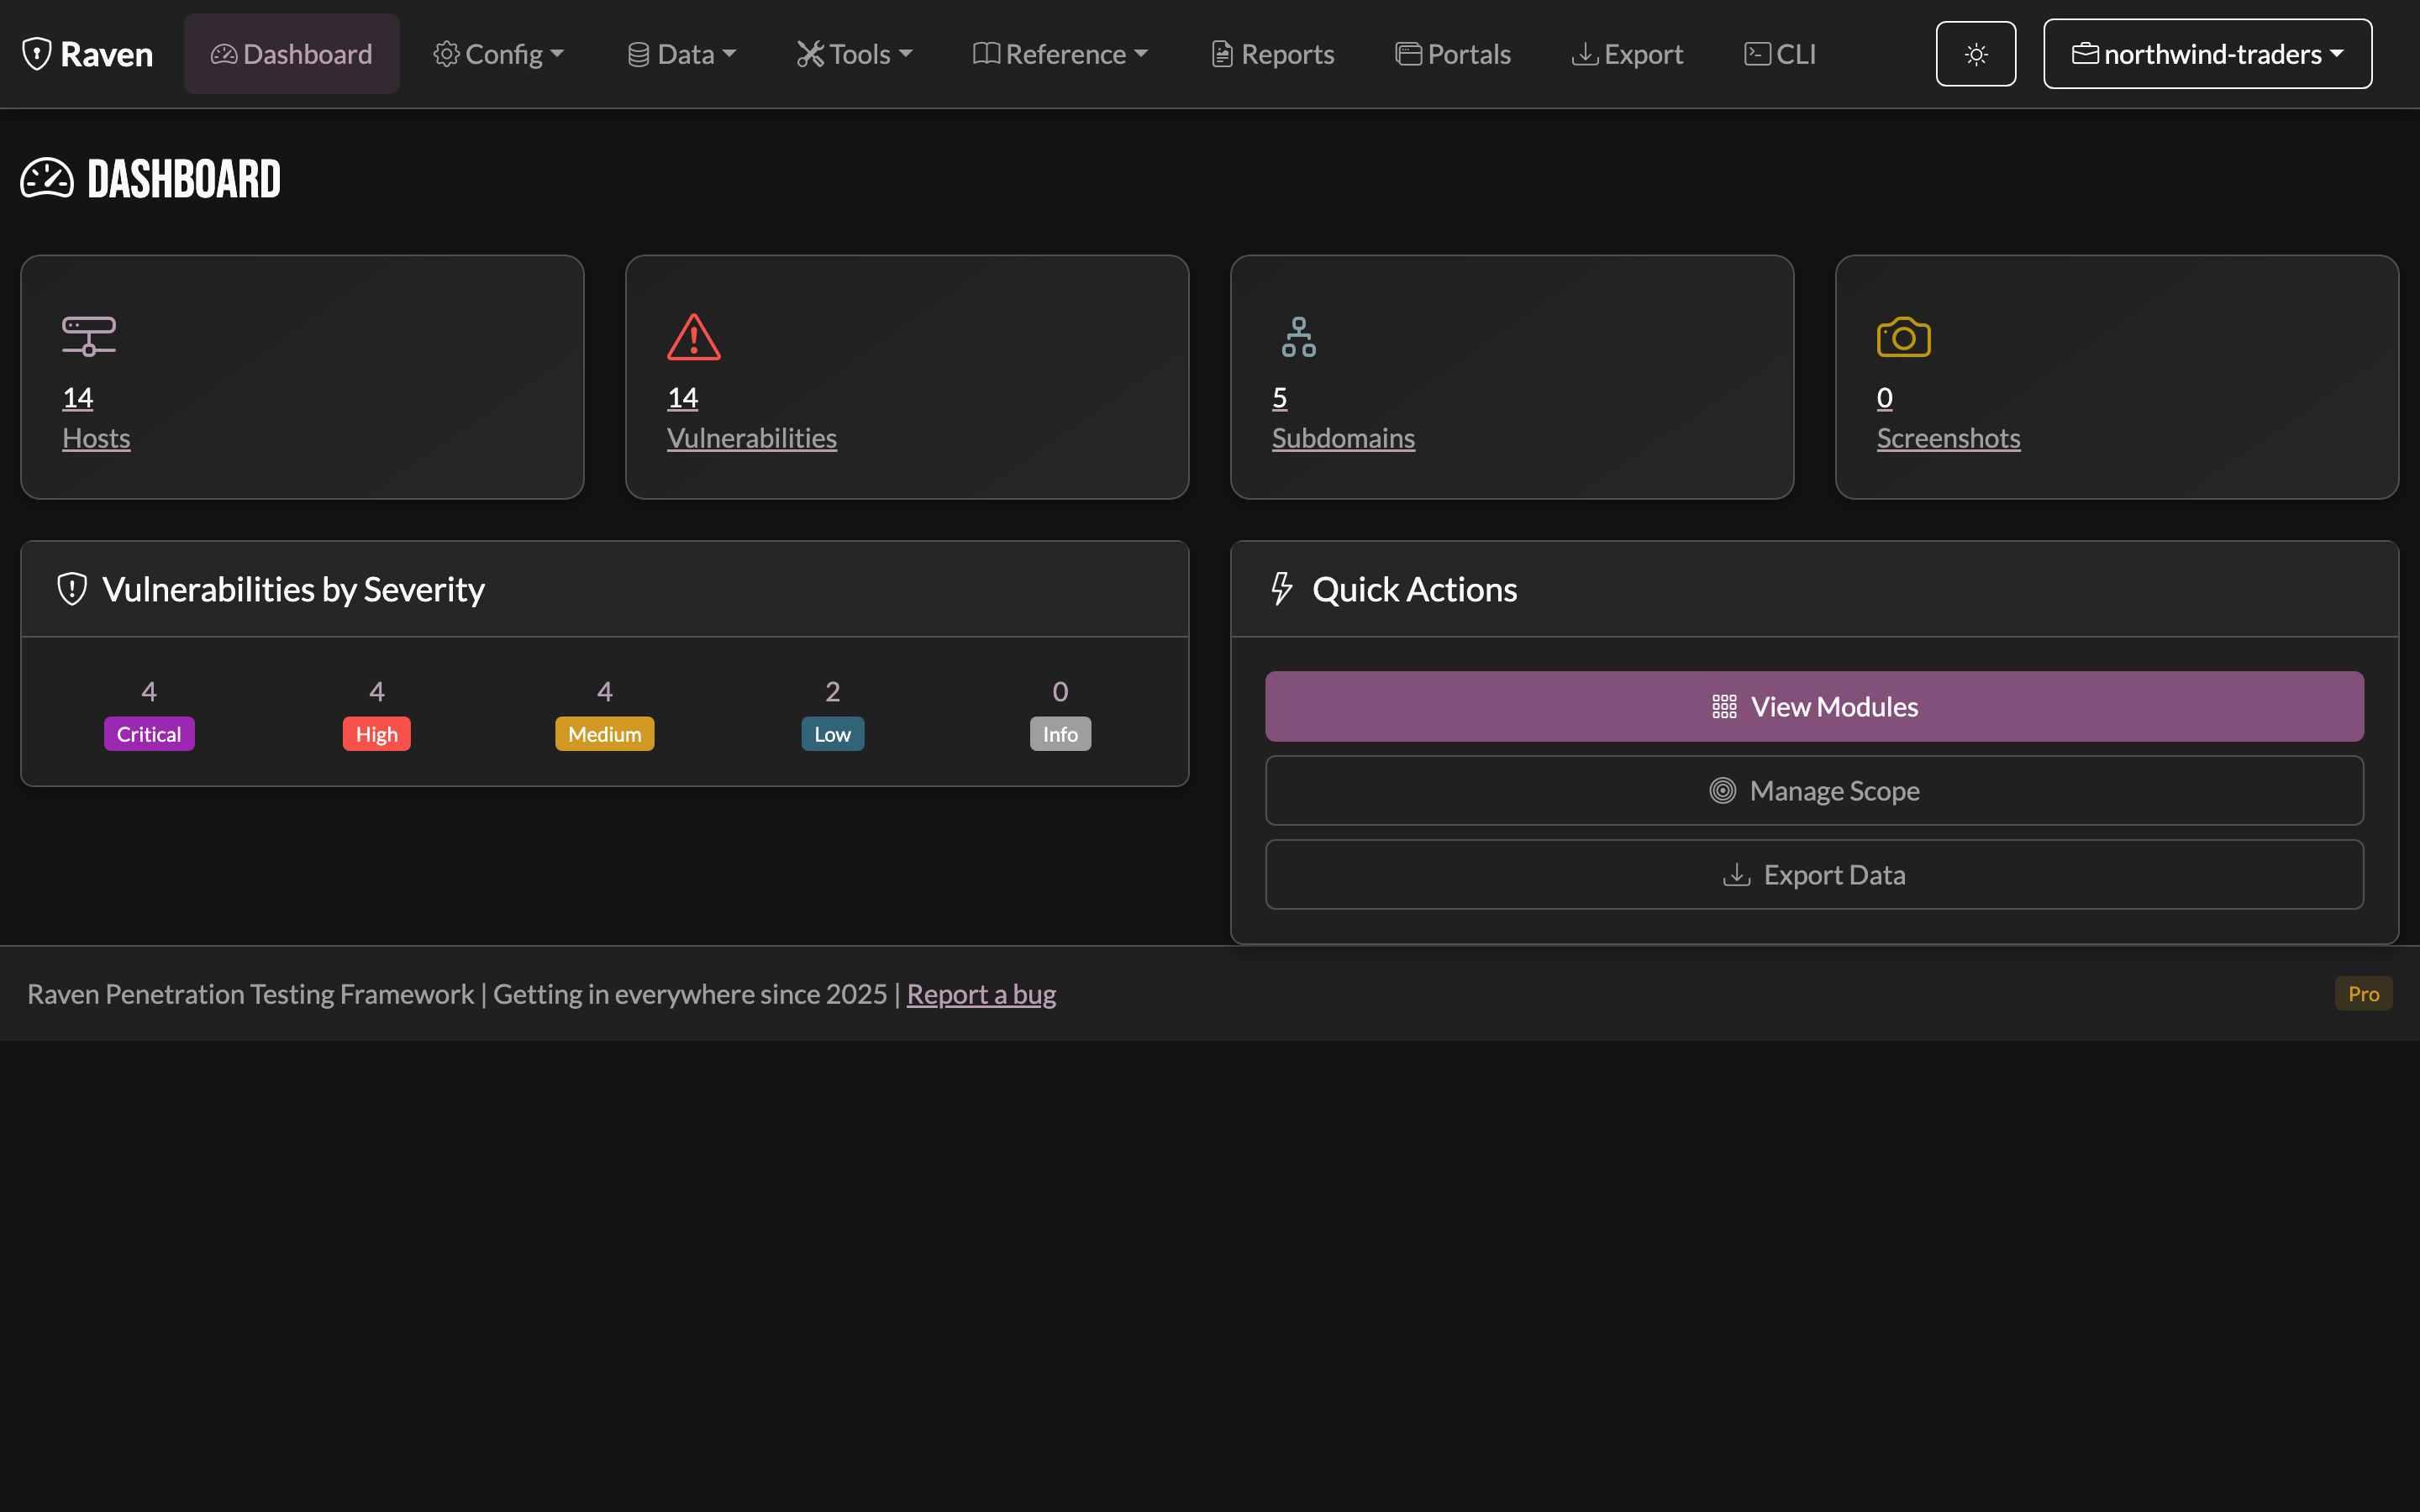
Task: Open the Hosts link
Action: coord(96,438)
